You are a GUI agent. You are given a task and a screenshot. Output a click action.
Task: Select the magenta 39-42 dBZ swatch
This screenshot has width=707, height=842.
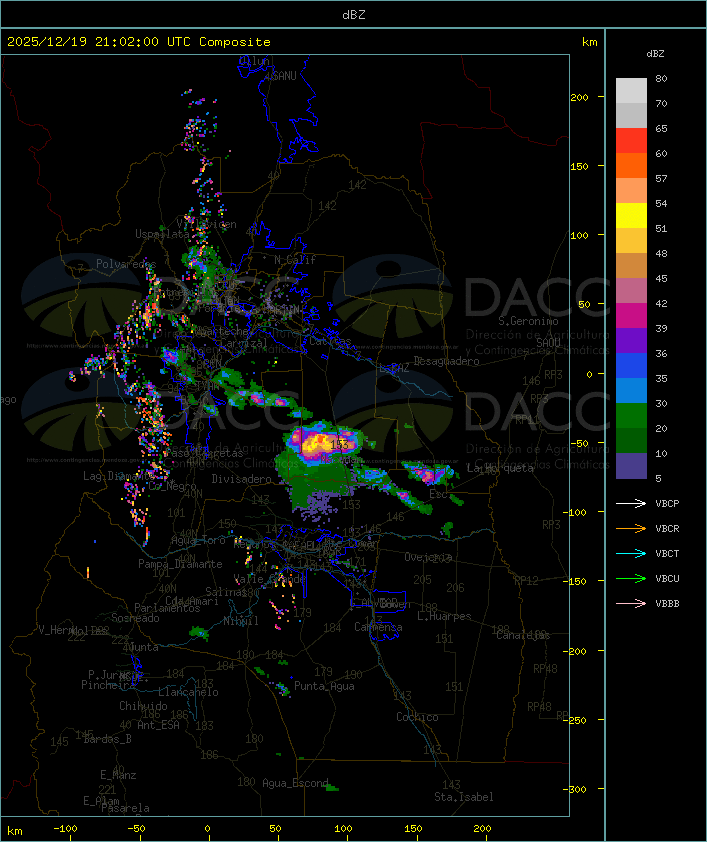point(631,316)
